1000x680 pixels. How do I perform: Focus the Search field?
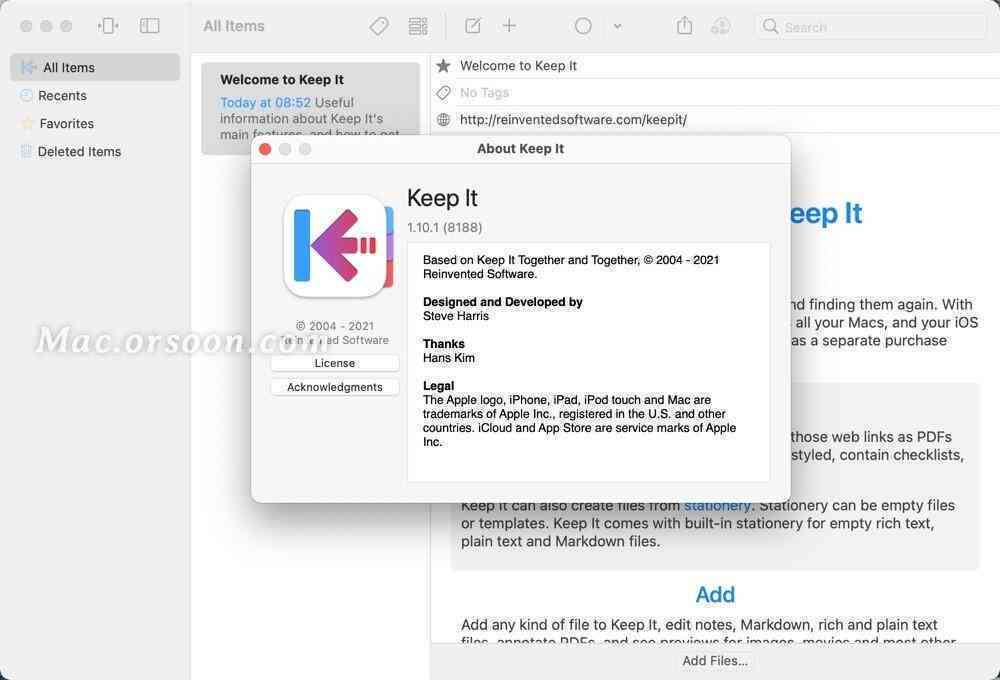coord(871,27)
